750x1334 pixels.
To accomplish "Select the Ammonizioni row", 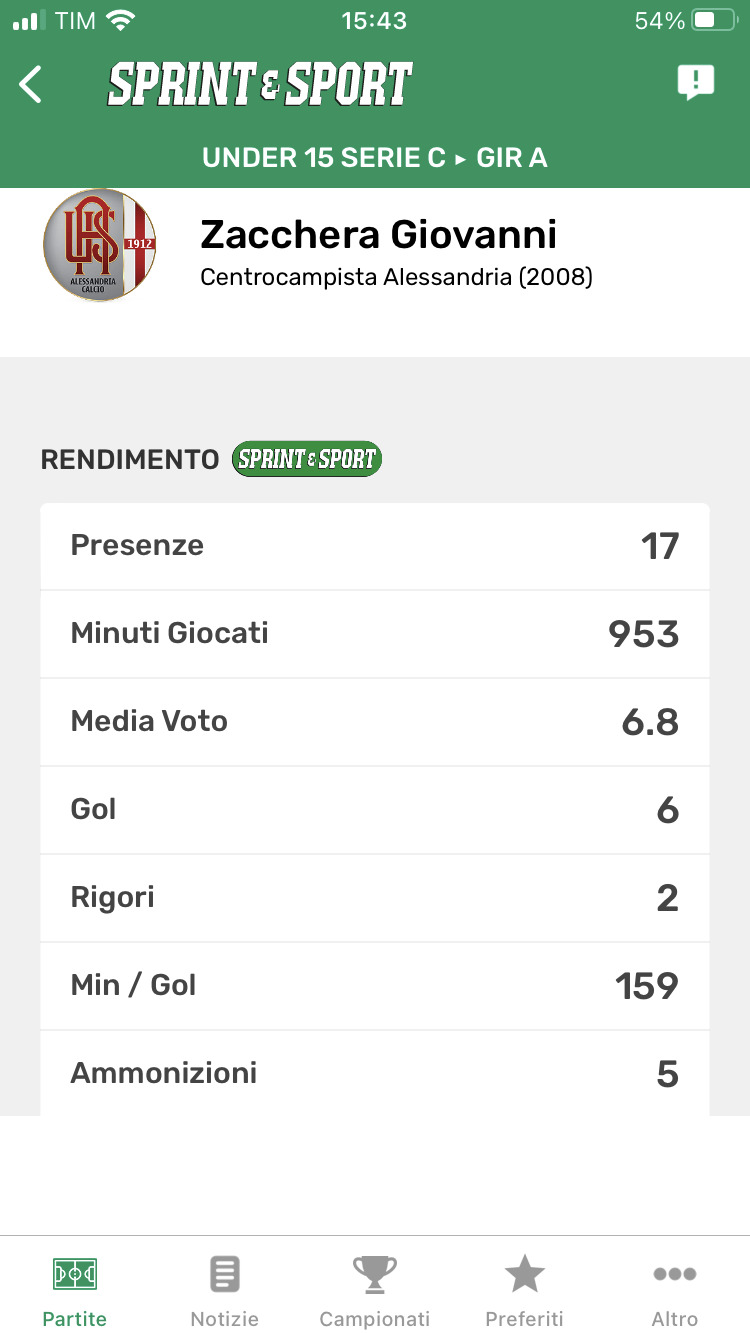I will [x=375, y=1074].
